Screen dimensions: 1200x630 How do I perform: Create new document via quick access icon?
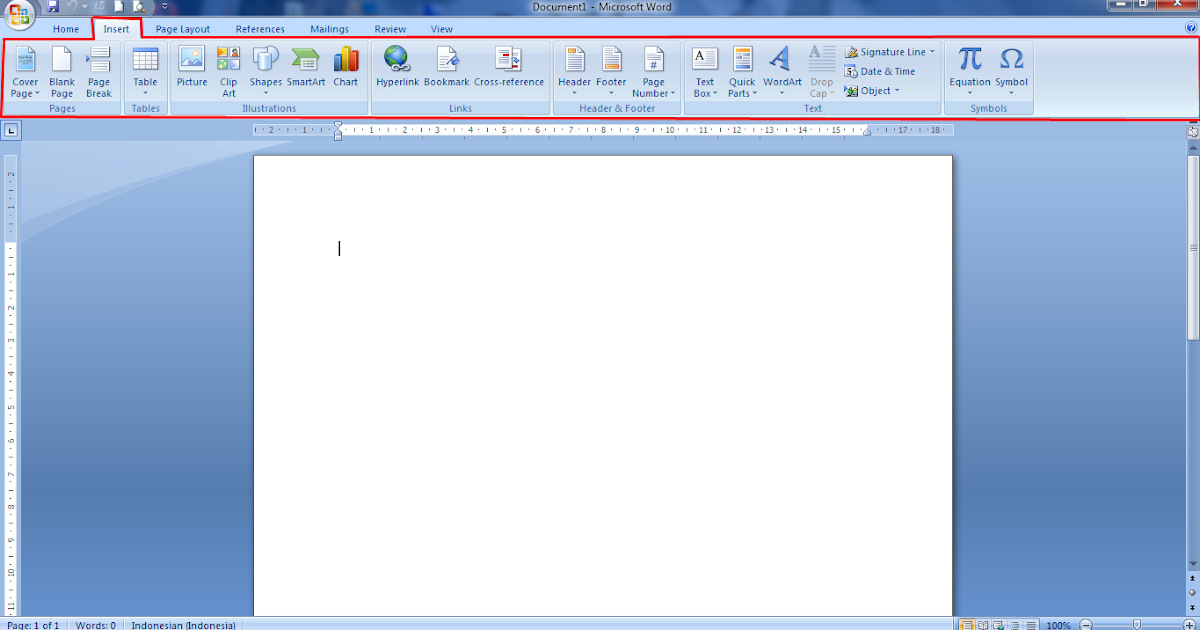click(x=118, y=6)
